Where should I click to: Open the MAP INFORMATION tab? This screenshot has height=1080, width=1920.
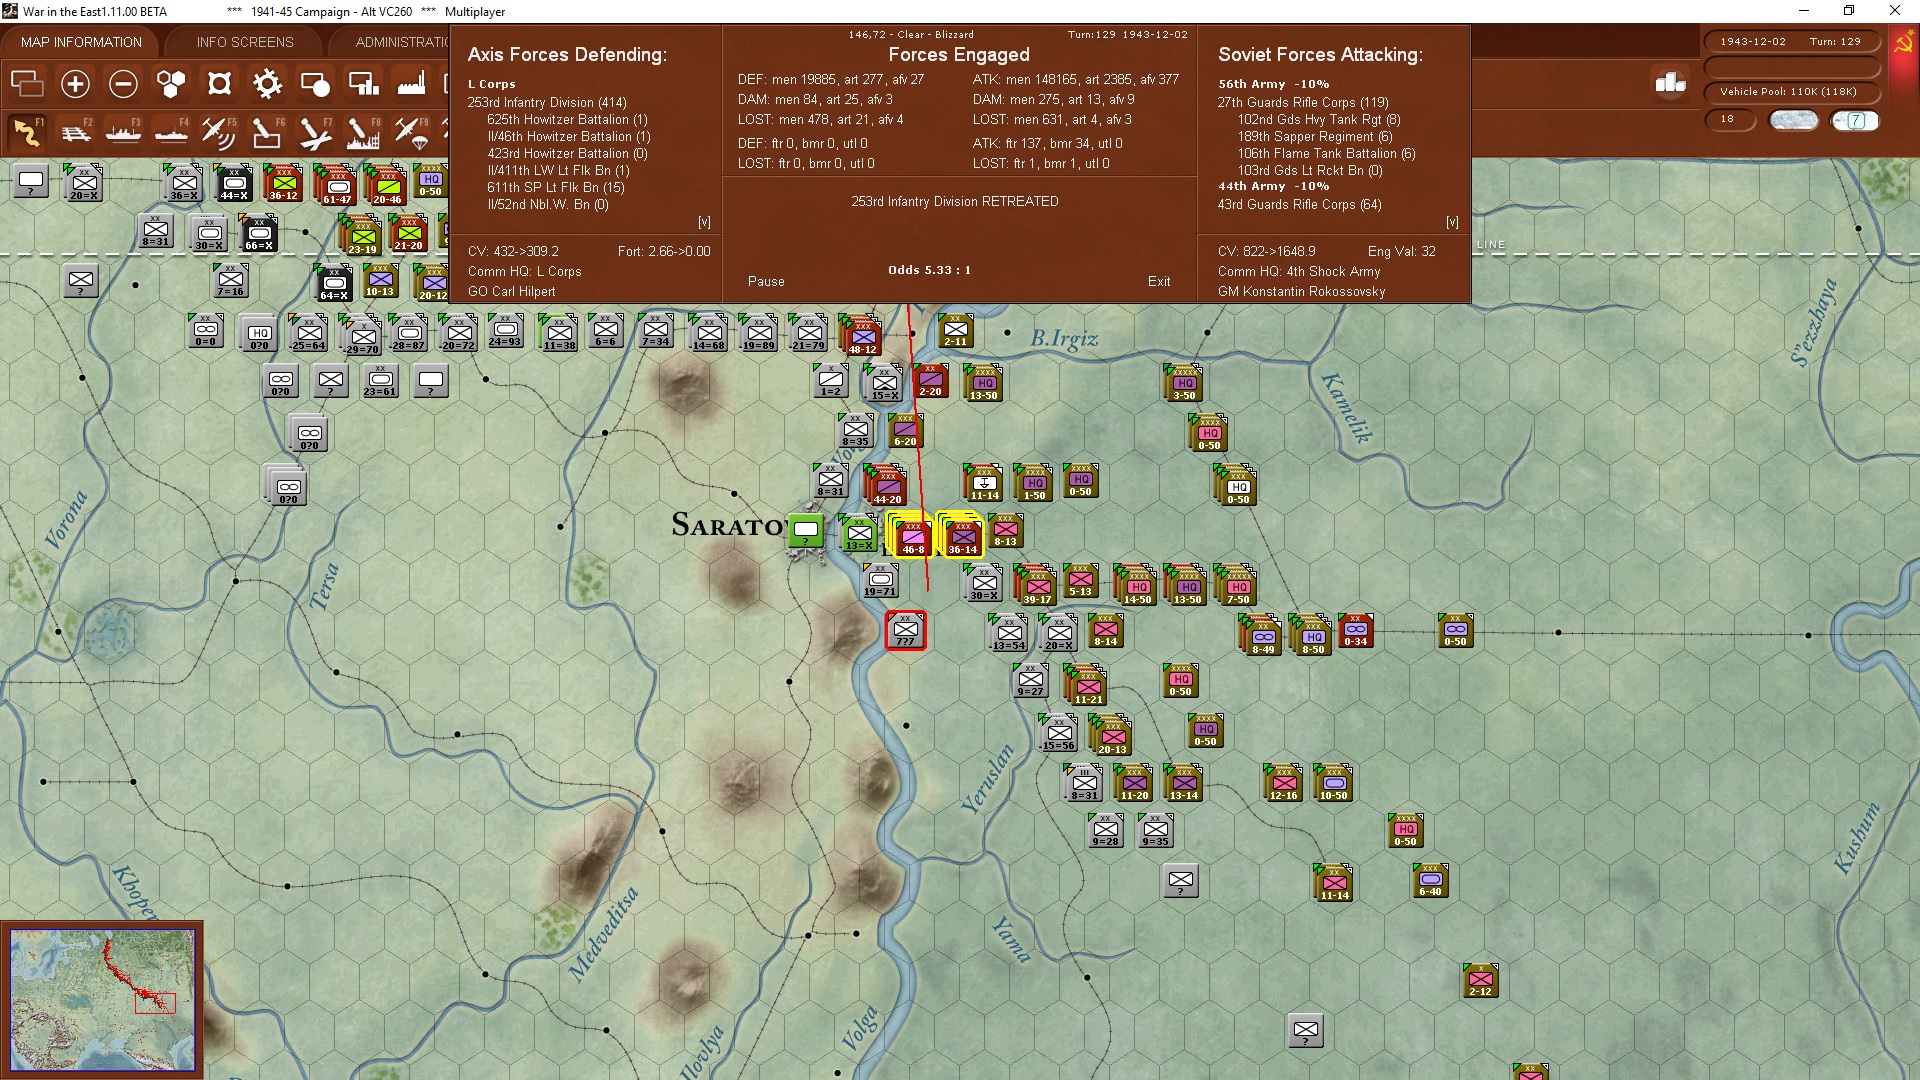pyautogui.click(x=81, y=42)
